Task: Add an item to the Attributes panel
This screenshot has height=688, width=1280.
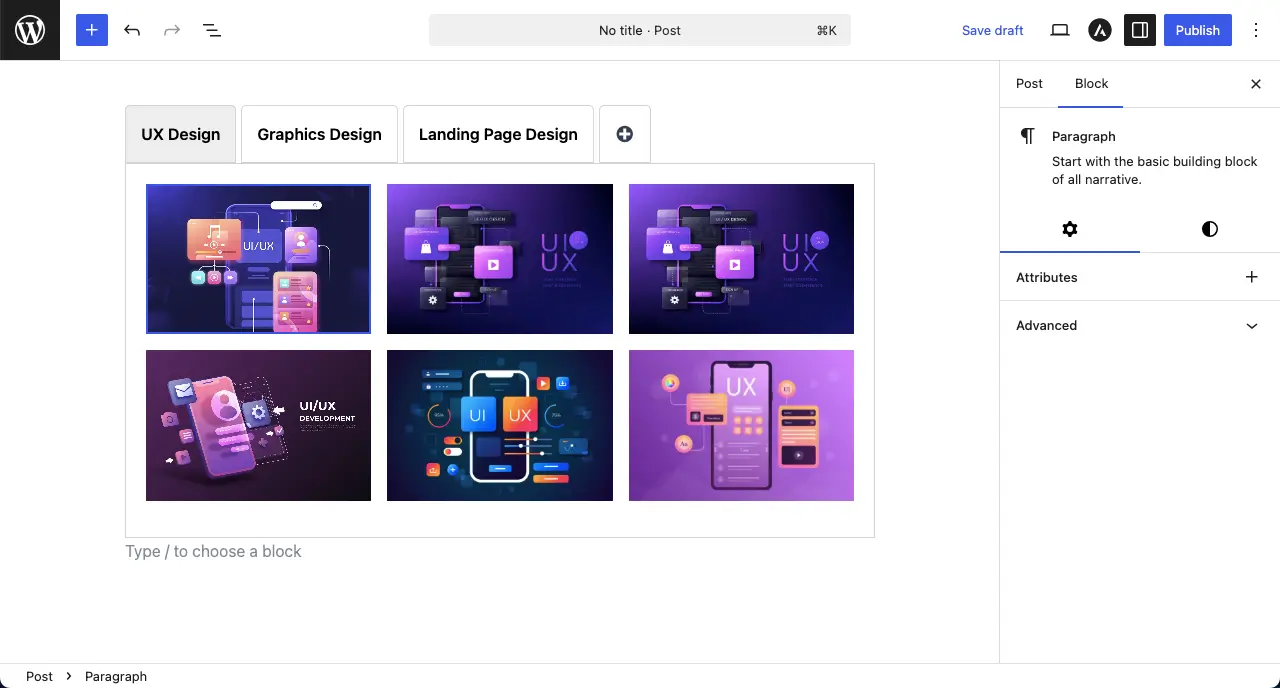Action: [1252, 277]
